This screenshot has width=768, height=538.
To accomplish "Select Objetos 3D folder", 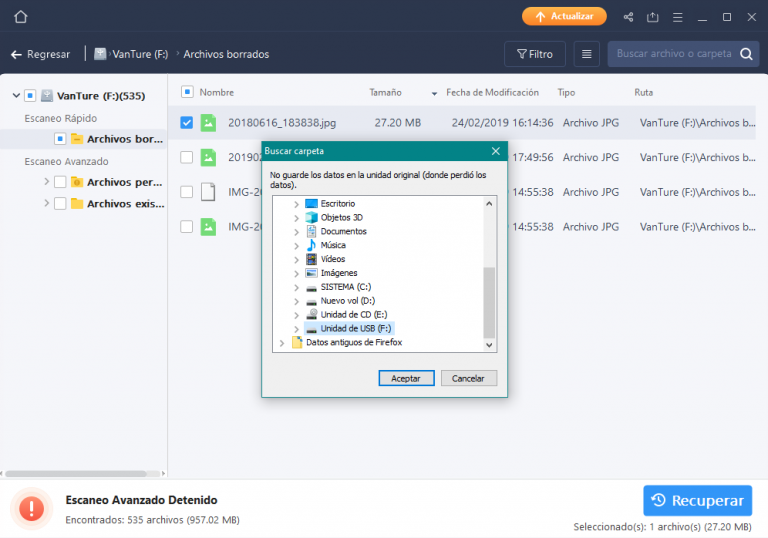I will 341,217.
